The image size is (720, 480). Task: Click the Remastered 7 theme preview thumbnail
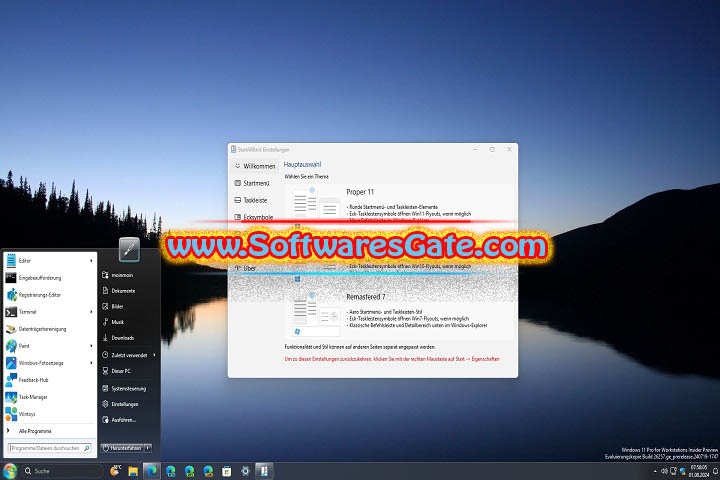(316, 314)
